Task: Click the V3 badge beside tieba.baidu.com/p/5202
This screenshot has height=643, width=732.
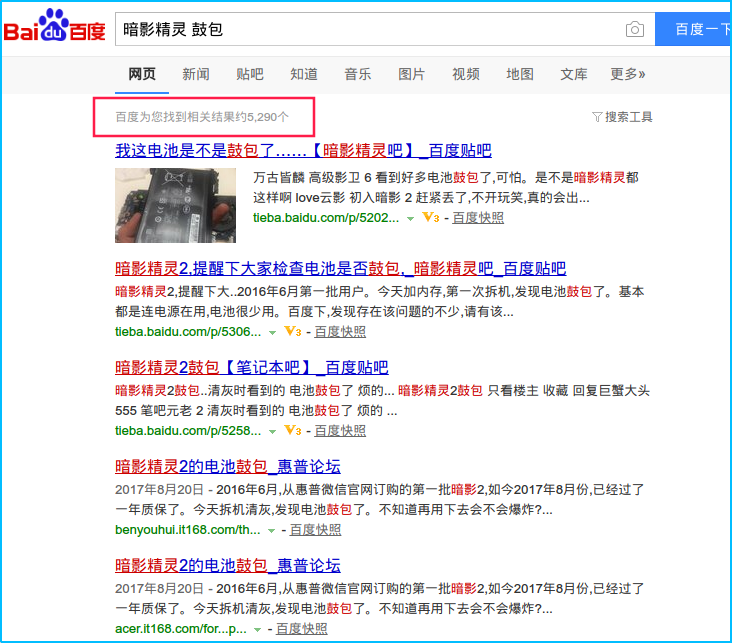Action: [430, 218]
